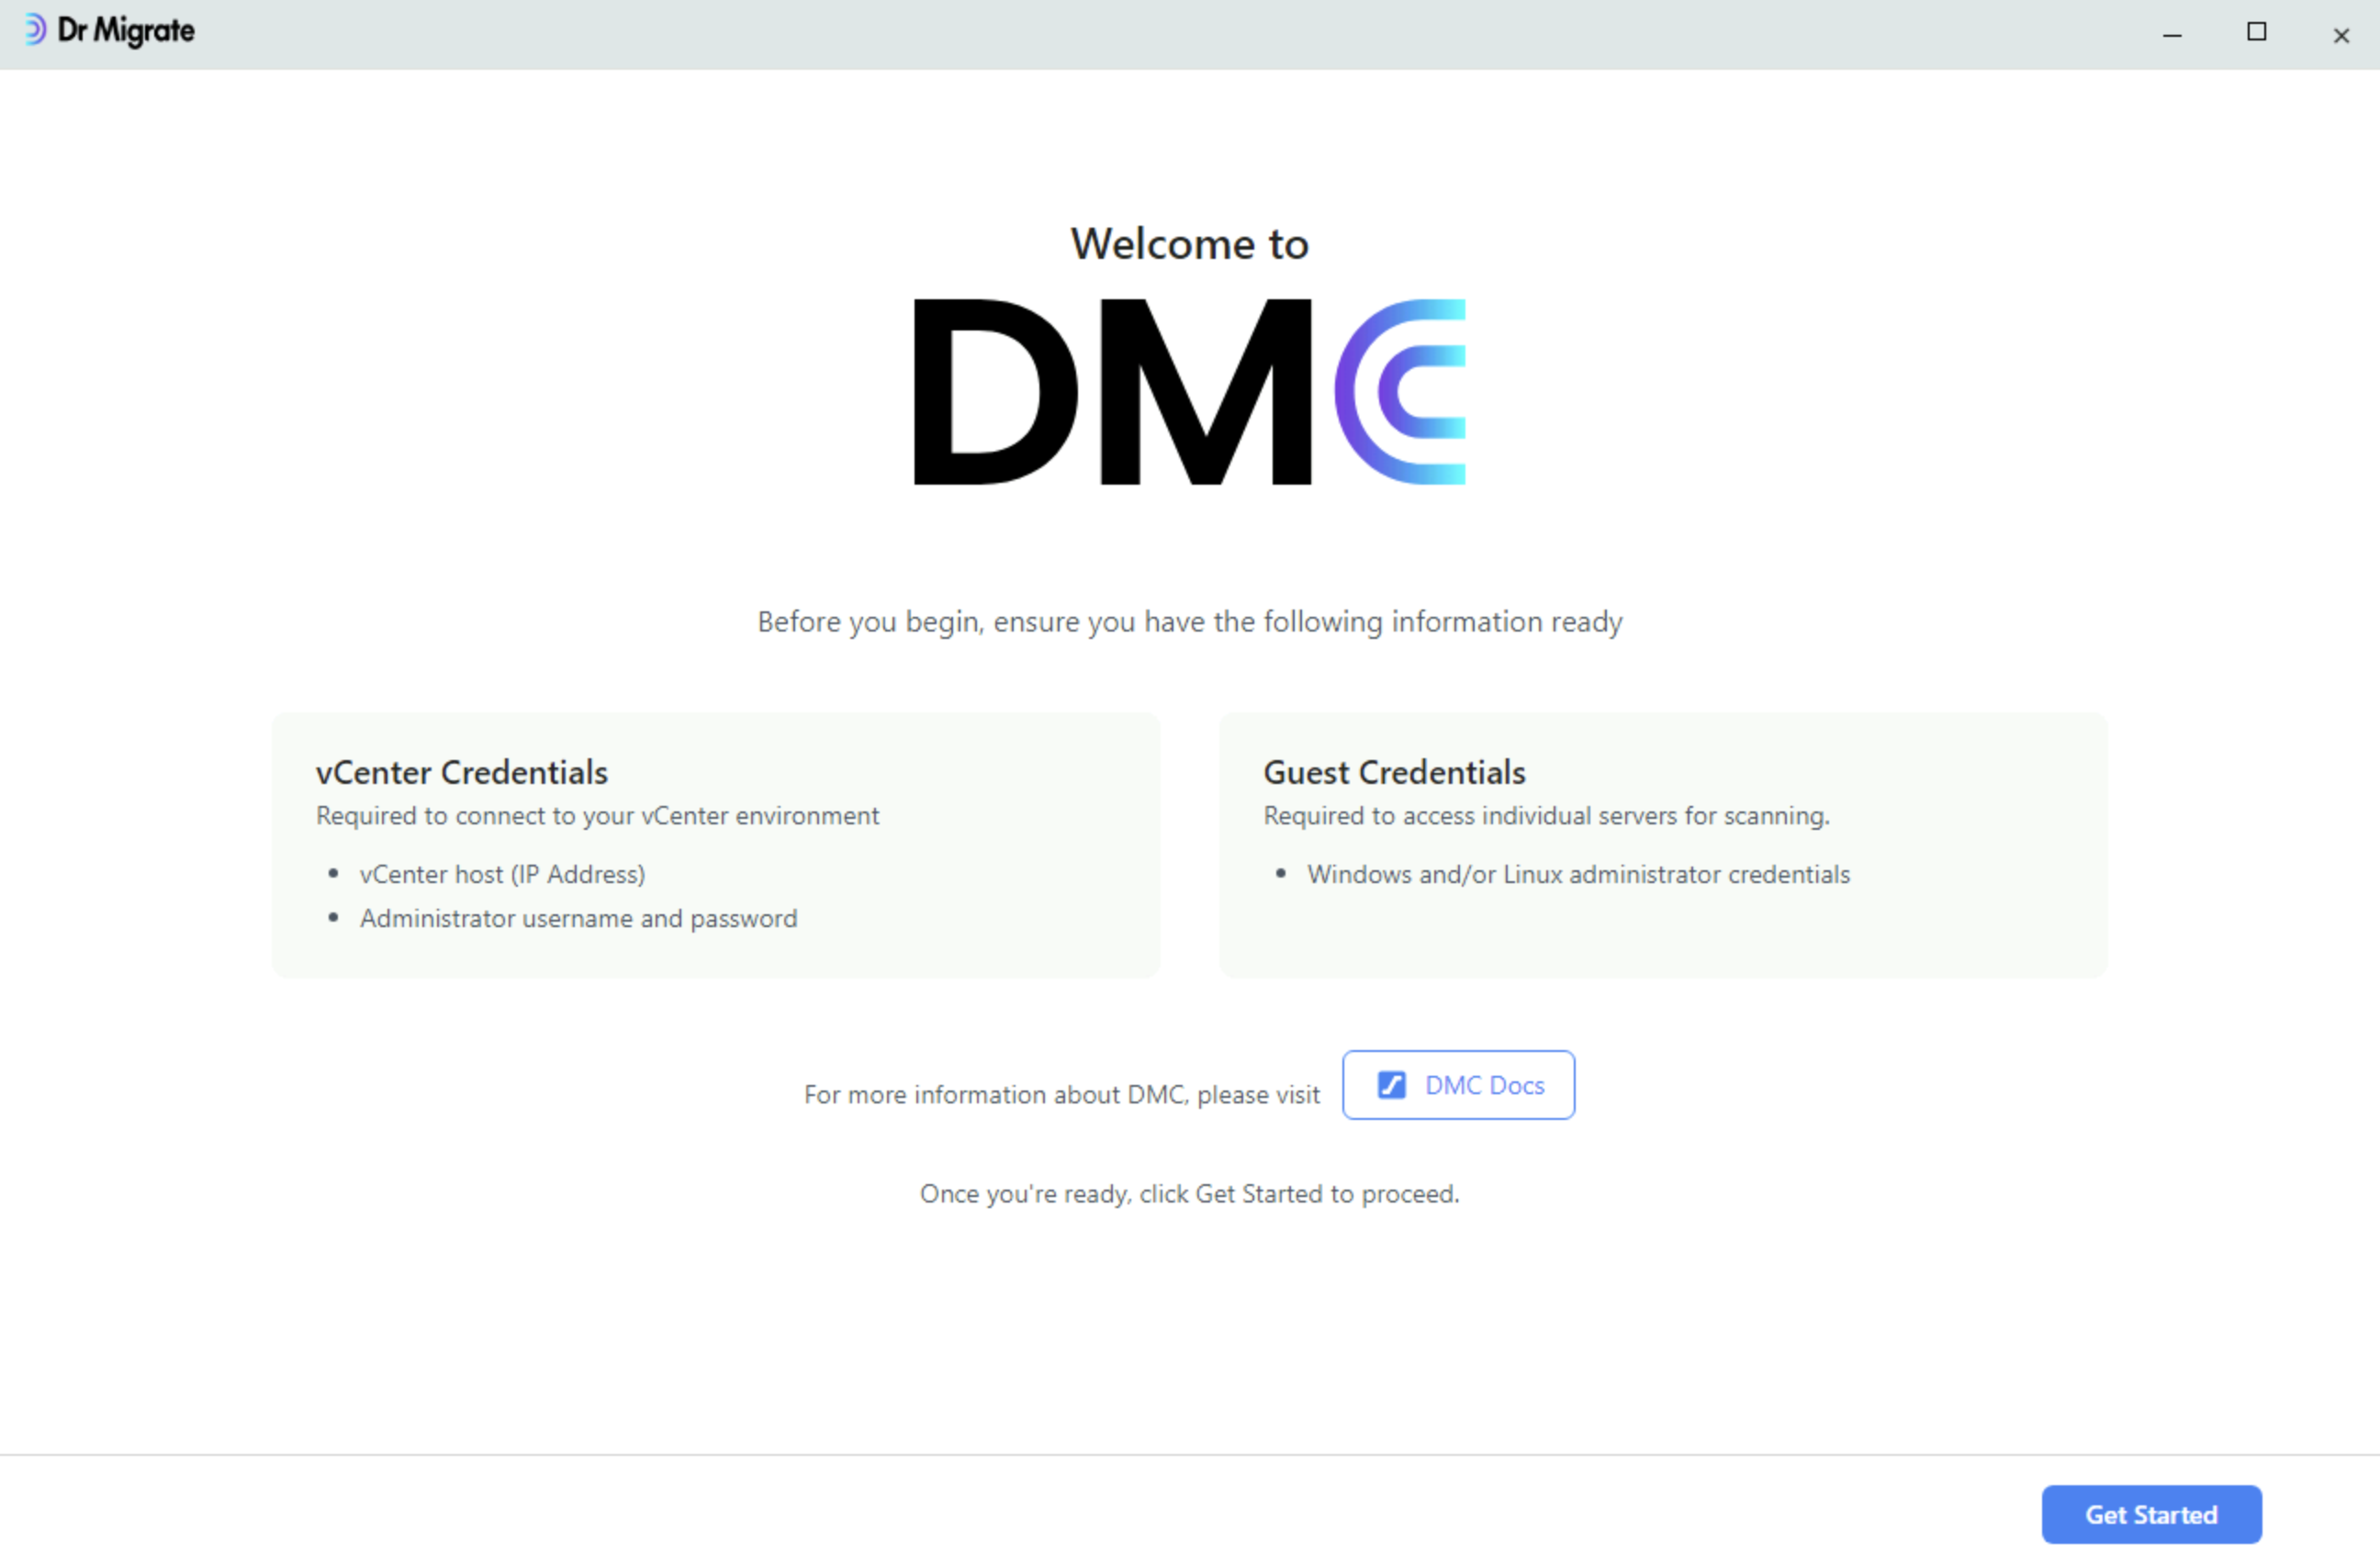Click 'Once you're ready, click Get Started' text
This screenshot has width=2380, height=1566.
click(1190, 1194)
